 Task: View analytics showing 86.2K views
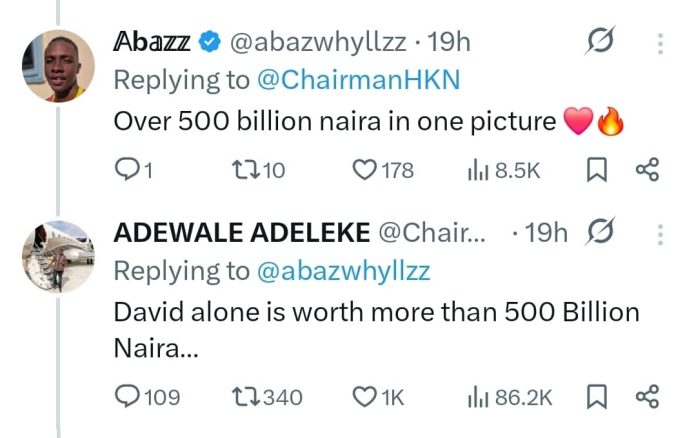pyautogui.click(x=477, y=397)
